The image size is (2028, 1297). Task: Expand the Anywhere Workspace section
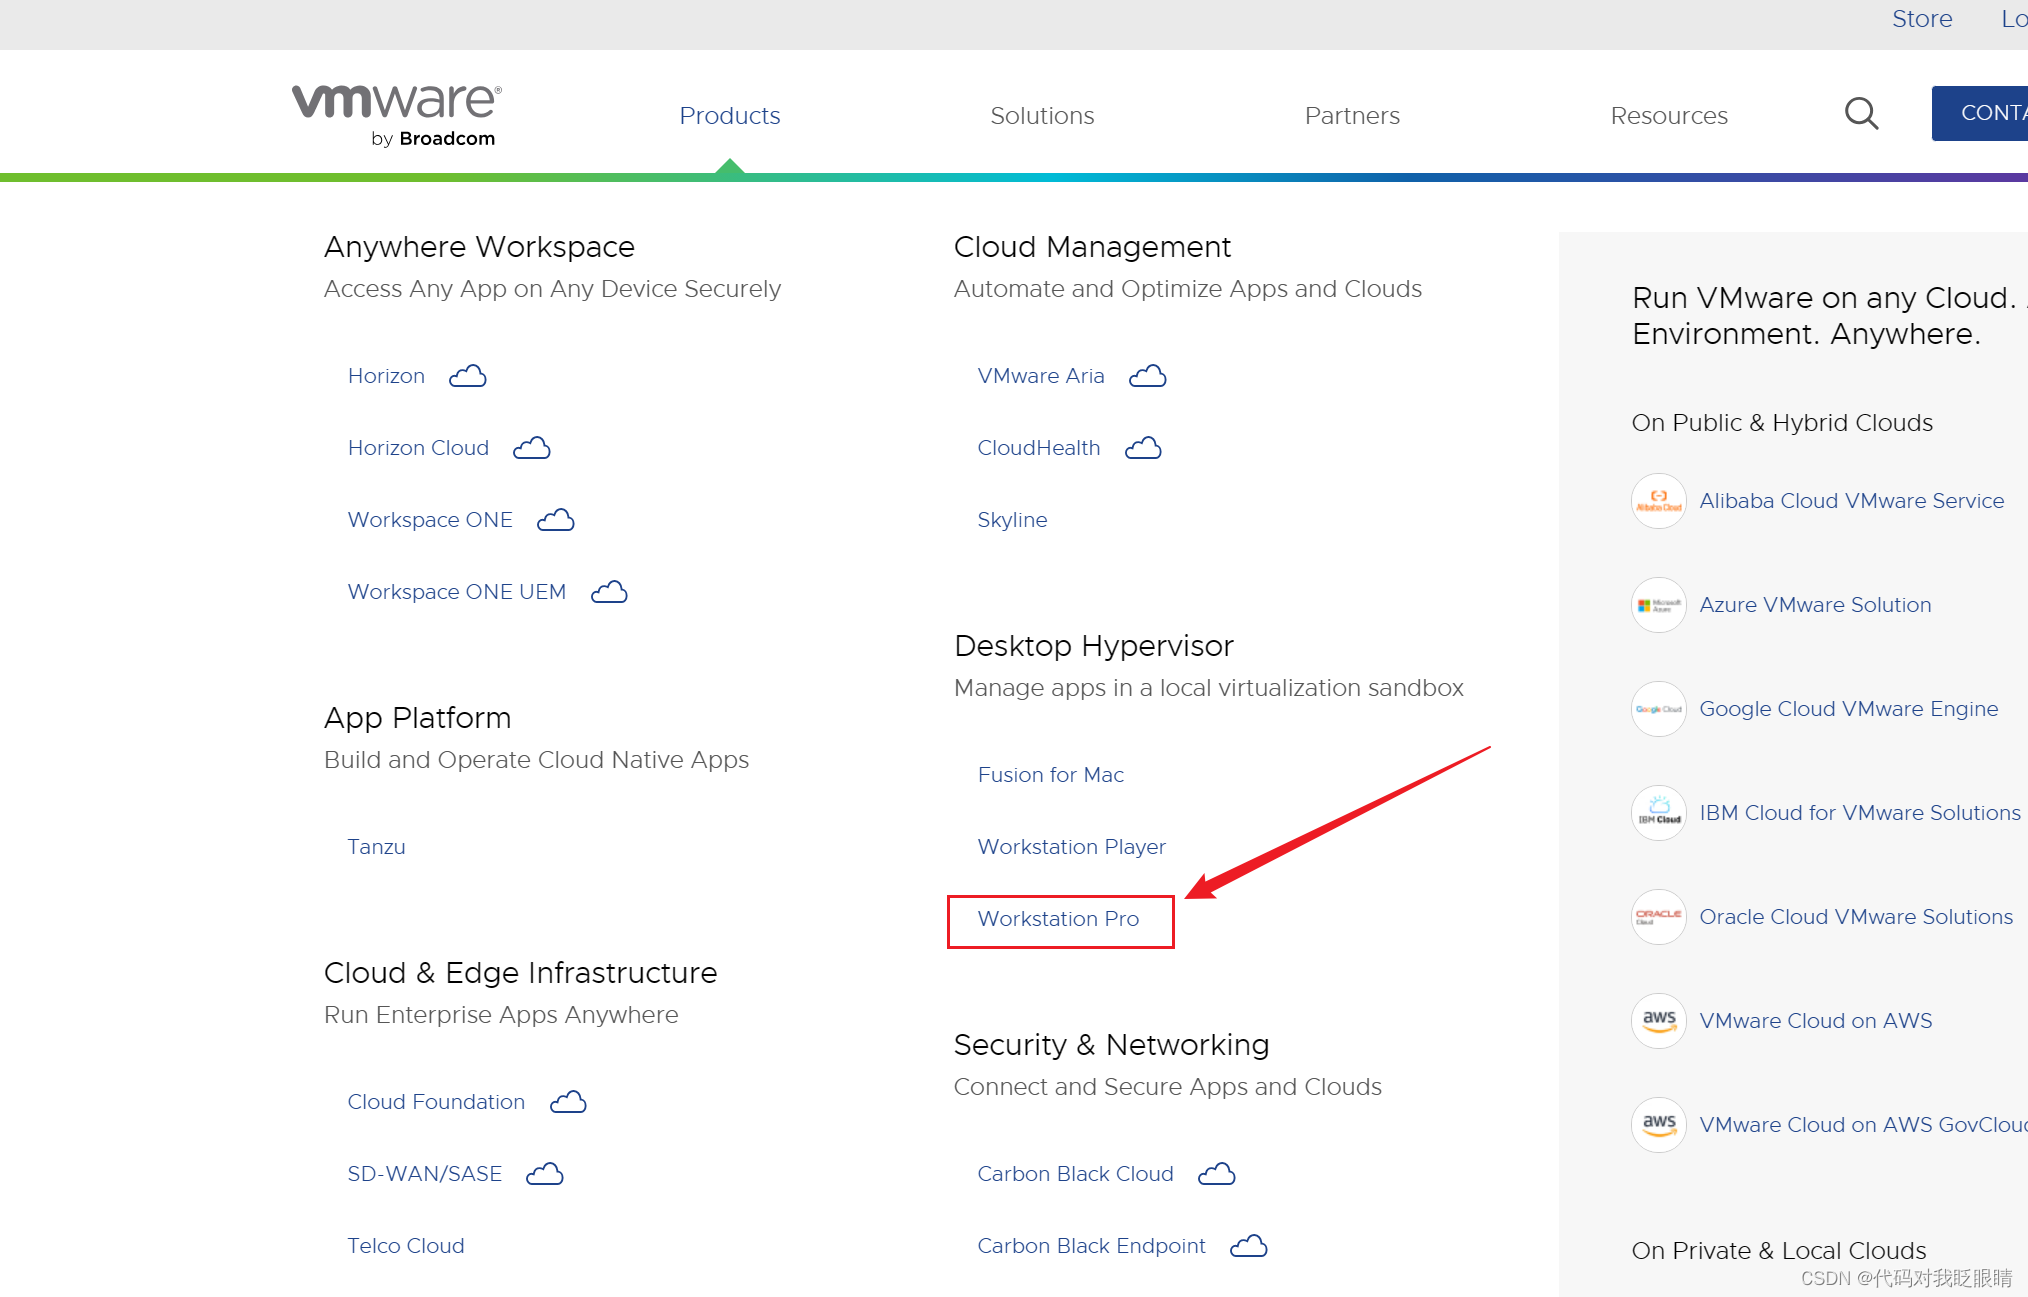click(x=477, y=247)
